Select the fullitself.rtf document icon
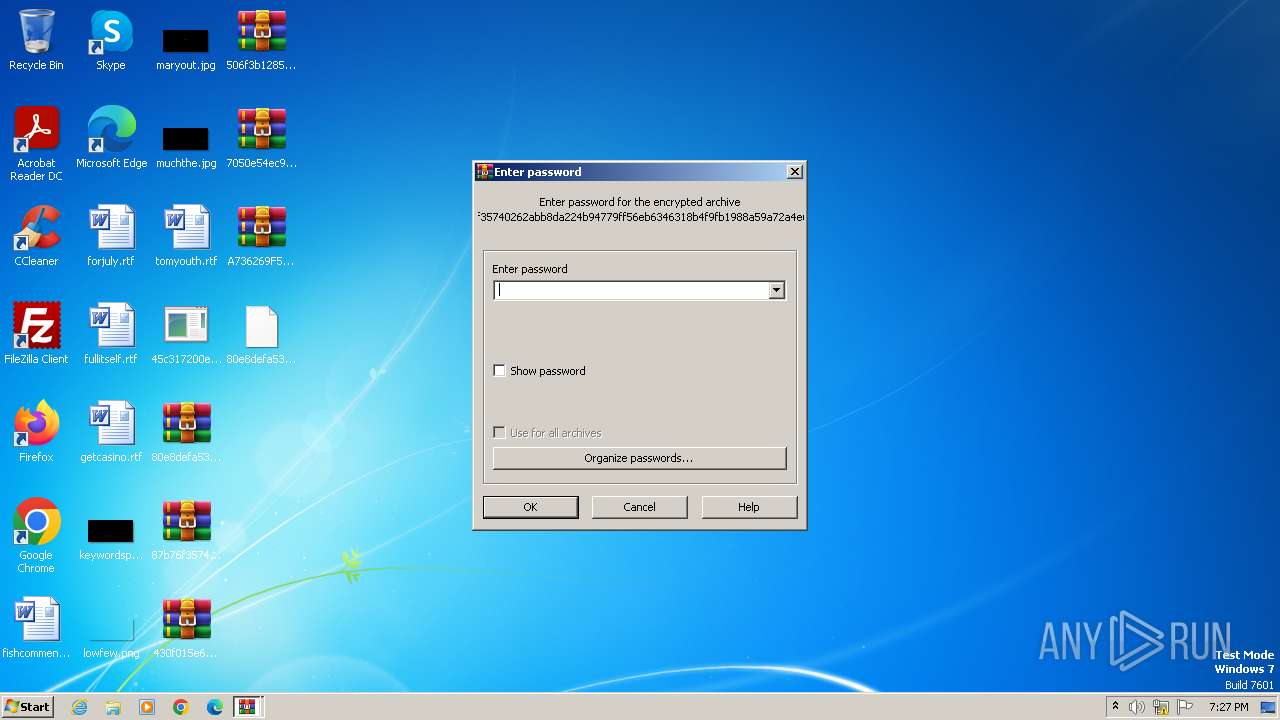The image size is (1280, 720). point(111,334)
